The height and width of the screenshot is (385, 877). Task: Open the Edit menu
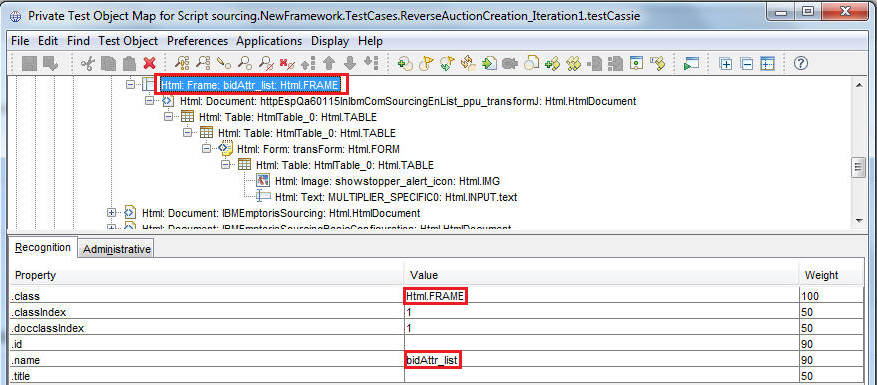click(x=48, y=41)
